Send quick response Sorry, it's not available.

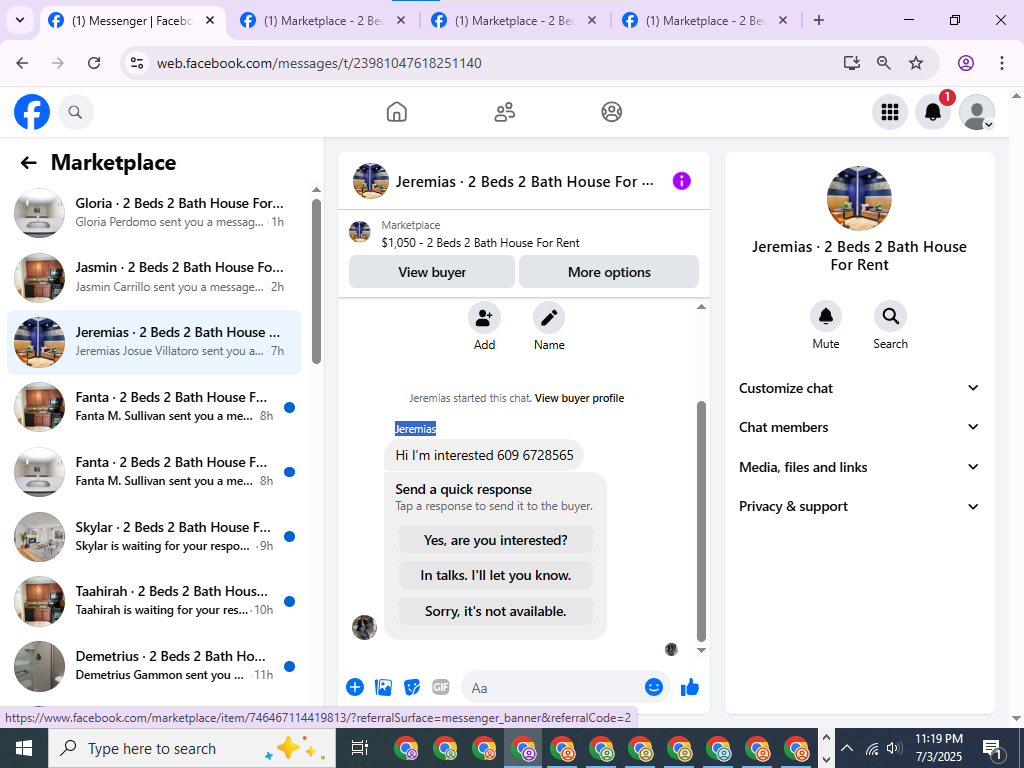tap(496, 611)
